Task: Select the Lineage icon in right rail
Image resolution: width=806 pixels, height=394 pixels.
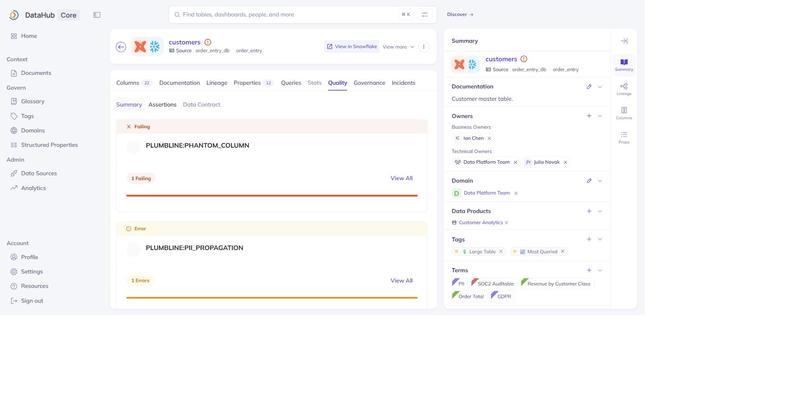Action: click(624, 89)
